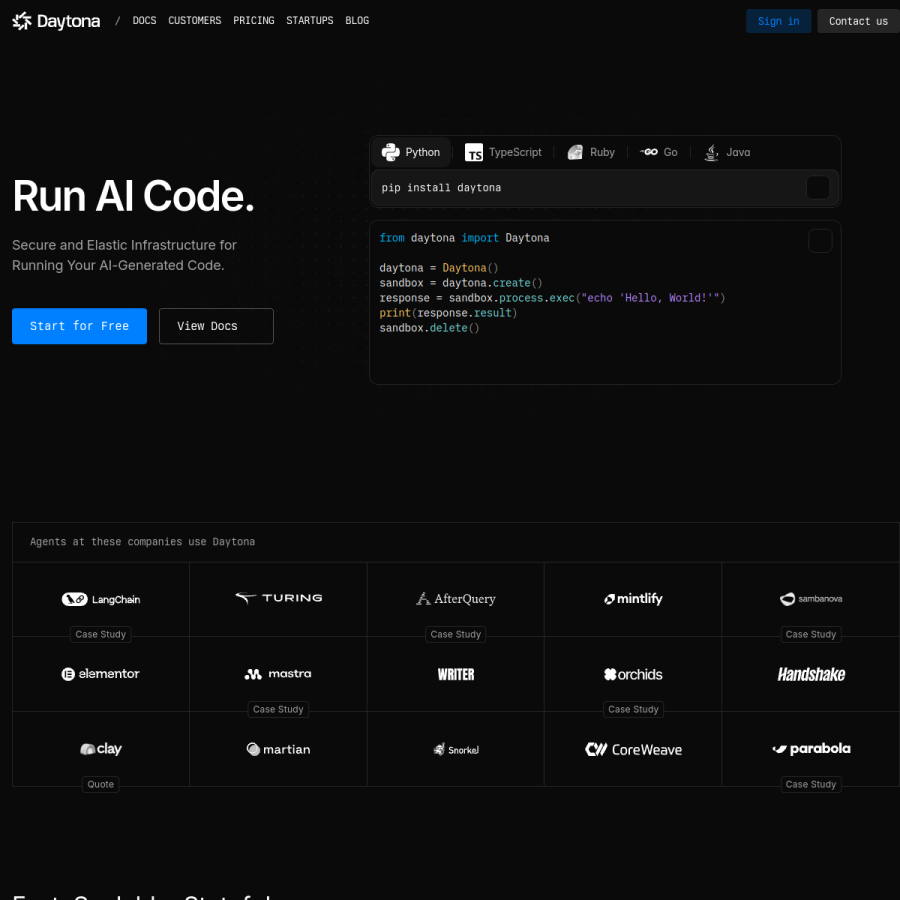Click the Contact us button
Screen dimensions: 900x900
coord(858,21)
